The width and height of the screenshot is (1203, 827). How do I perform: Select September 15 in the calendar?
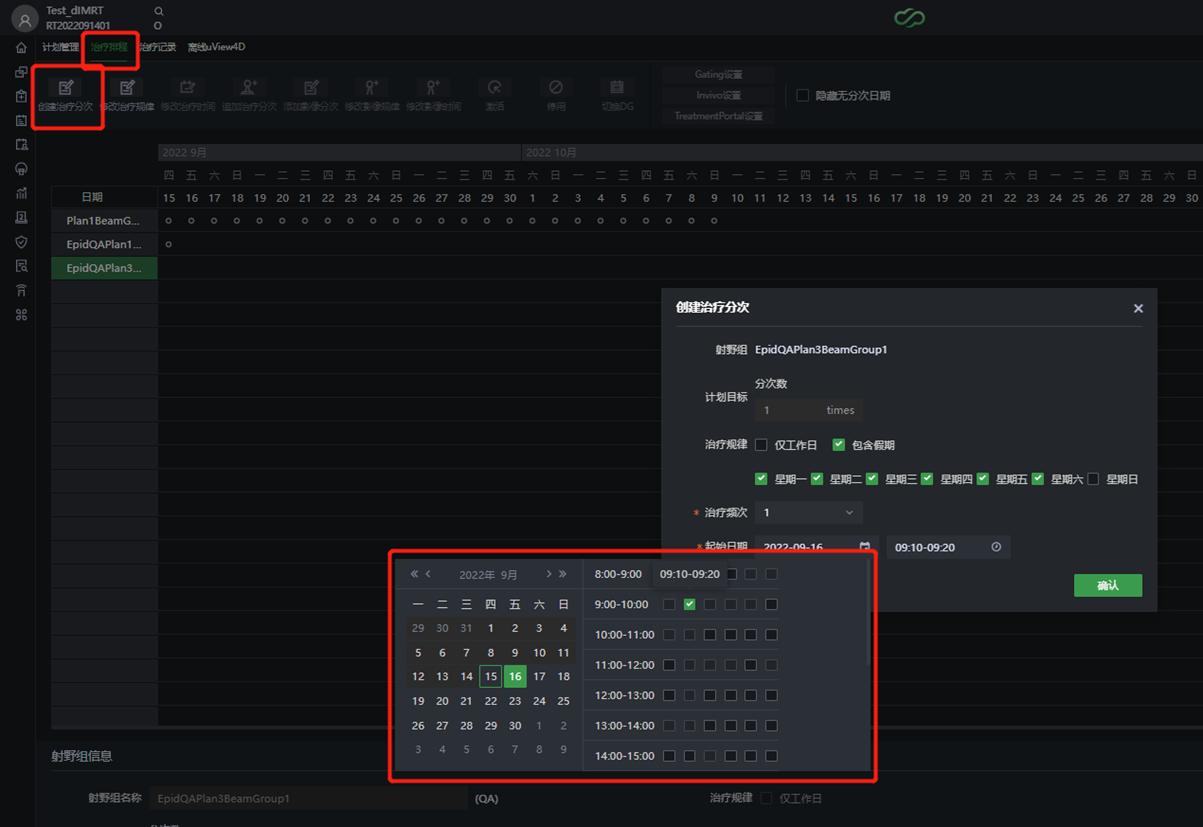point(490,677)
